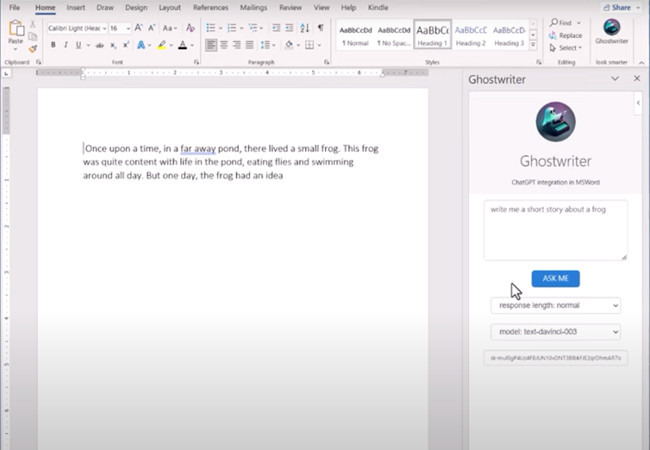This screenshot has height=450, width=650.
Task: Collapse the ribbon with the arrow
Action: [641, 63]
